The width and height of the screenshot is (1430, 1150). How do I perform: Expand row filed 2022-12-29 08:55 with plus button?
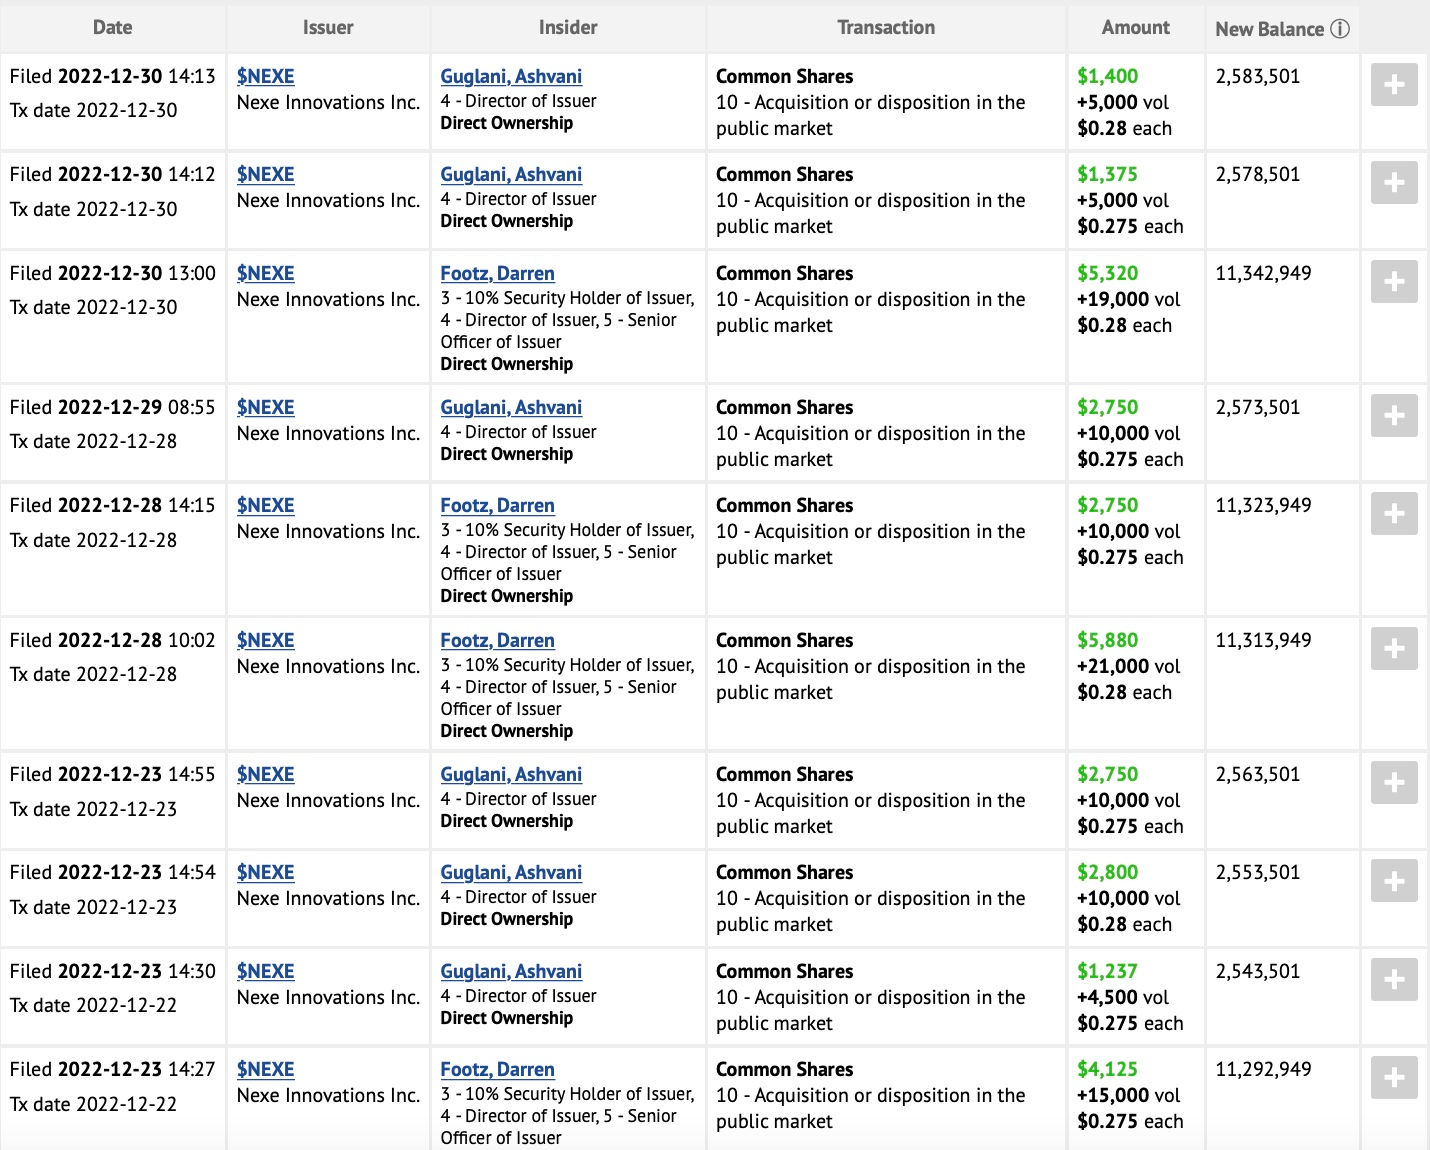pos(1394,416)
